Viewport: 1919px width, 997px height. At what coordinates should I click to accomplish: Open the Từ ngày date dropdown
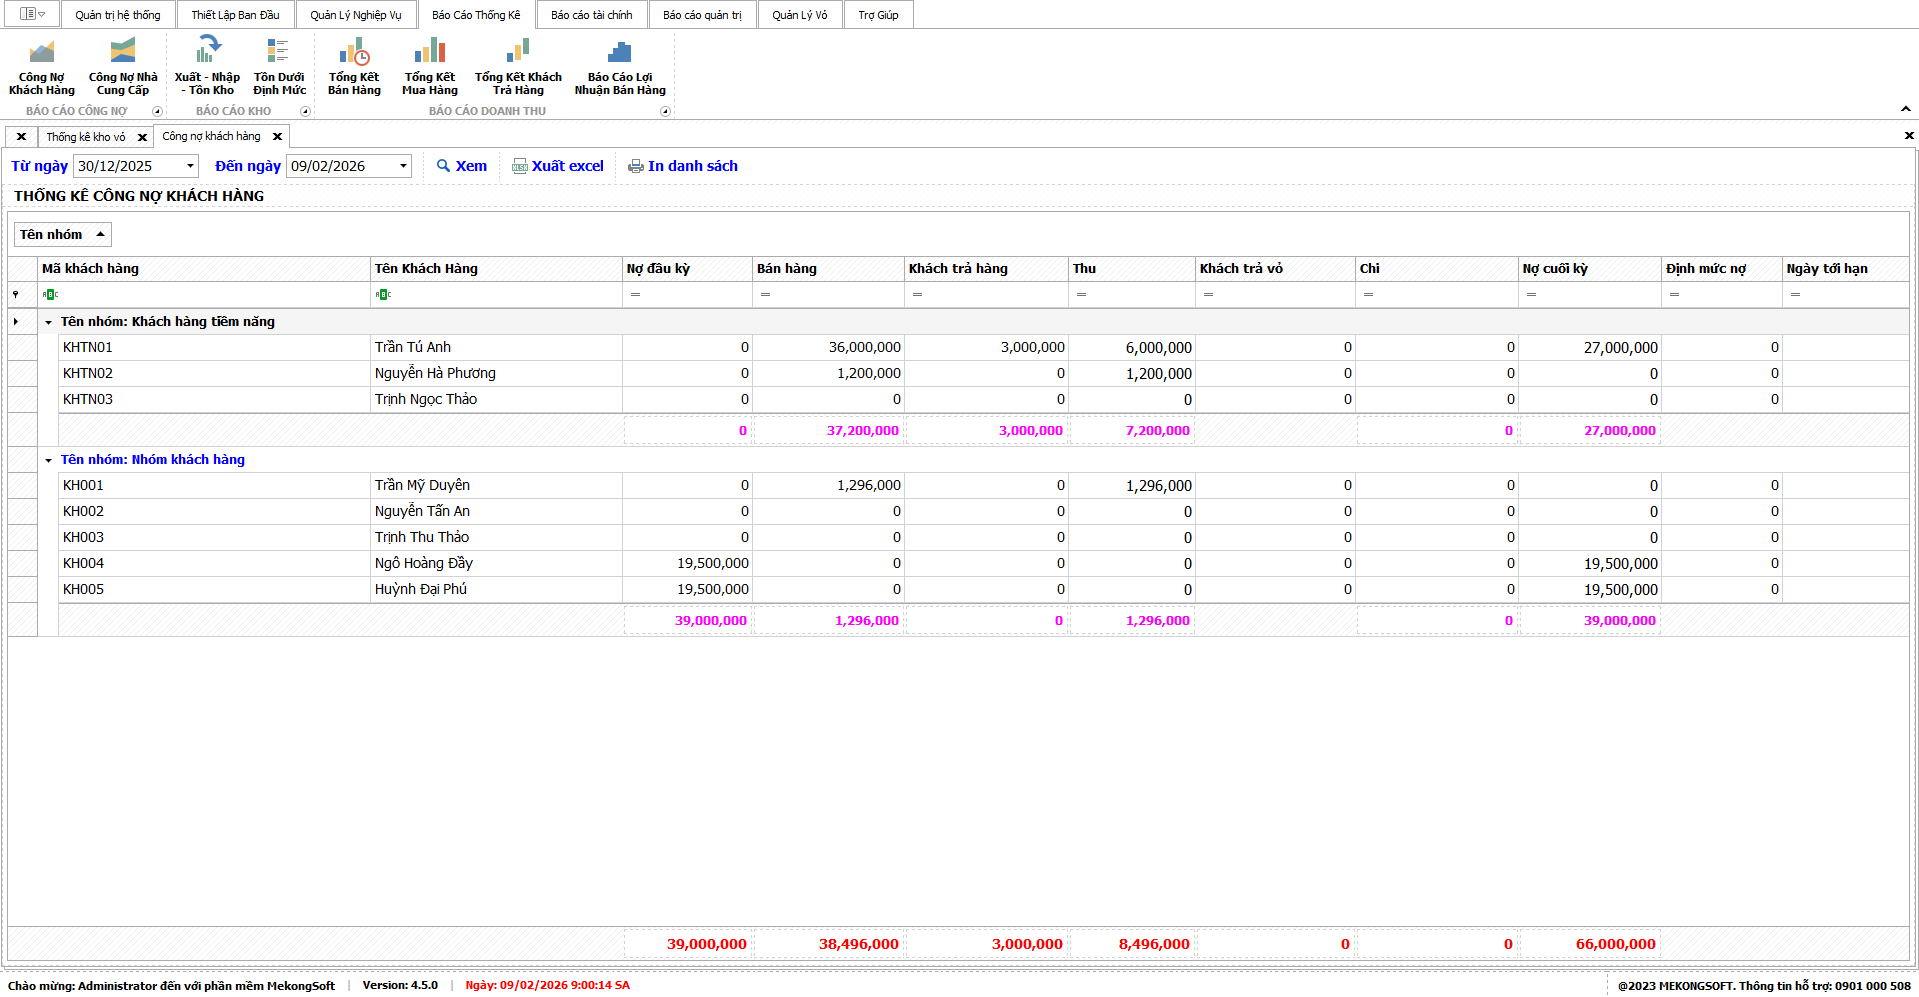(x=190, y=166)
